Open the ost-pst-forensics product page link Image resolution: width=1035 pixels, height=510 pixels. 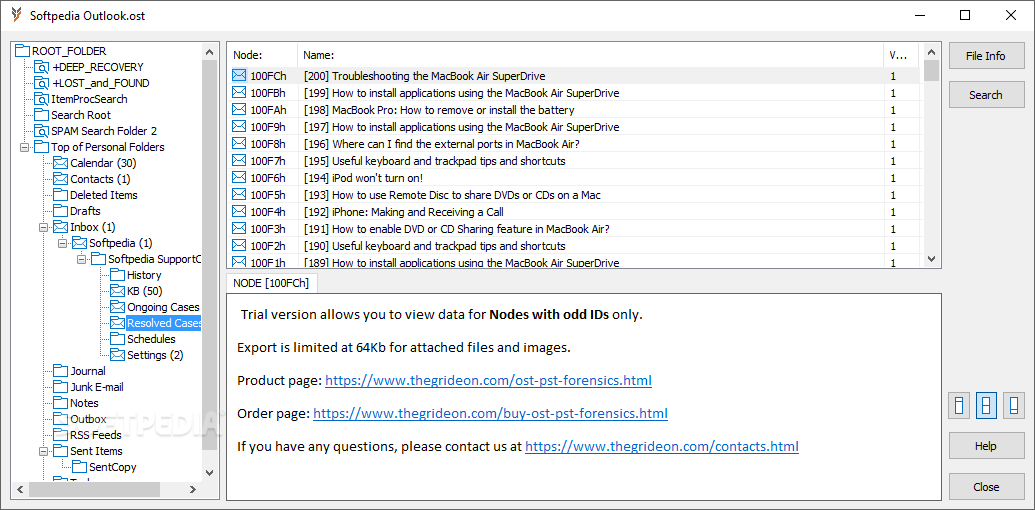tap(488, 381)
